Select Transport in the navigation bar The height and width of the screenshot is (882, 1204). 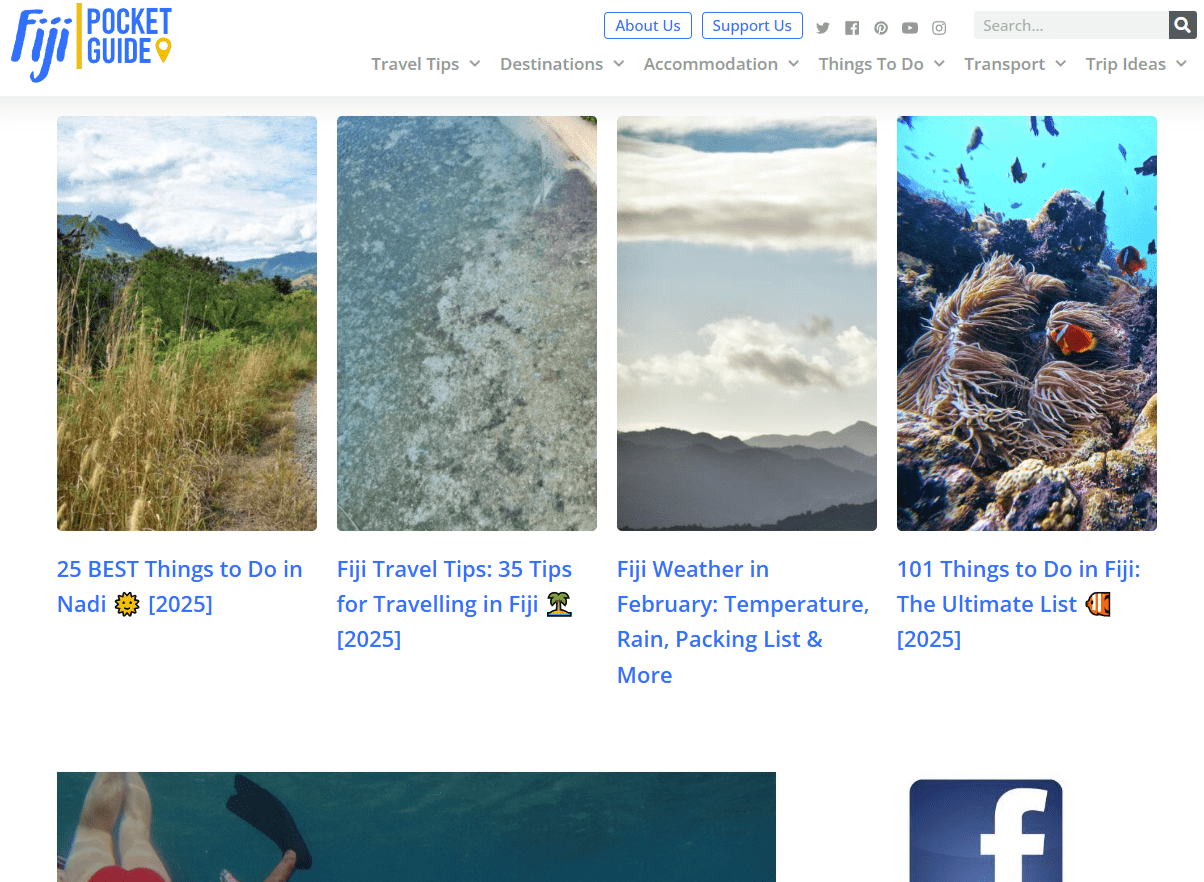(1014, 63)
